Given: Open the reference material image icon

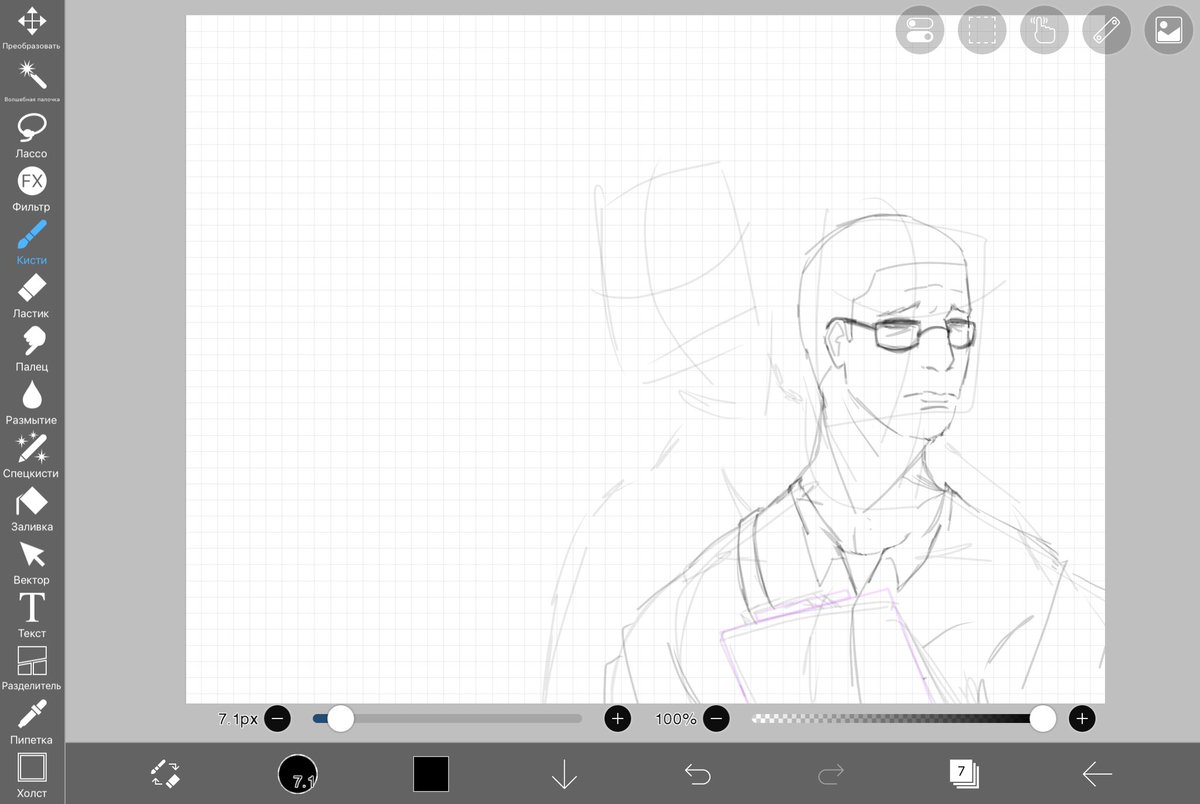Looking at the screenshot, I should [1168, 30].
